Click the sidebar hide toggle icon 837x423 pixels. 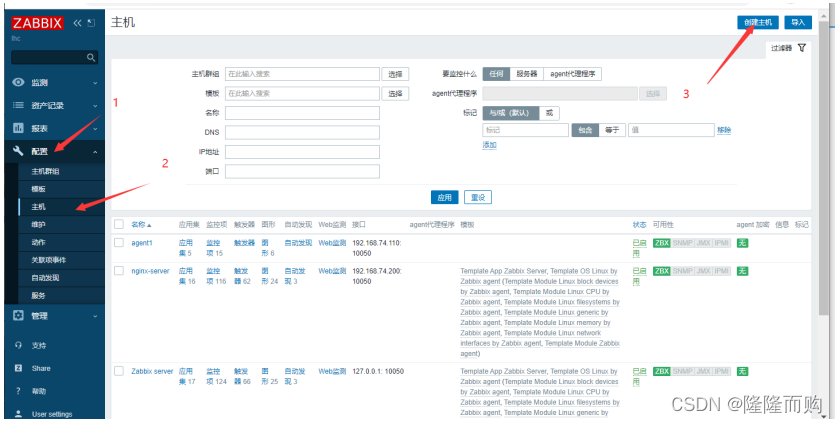coord(91,23)
